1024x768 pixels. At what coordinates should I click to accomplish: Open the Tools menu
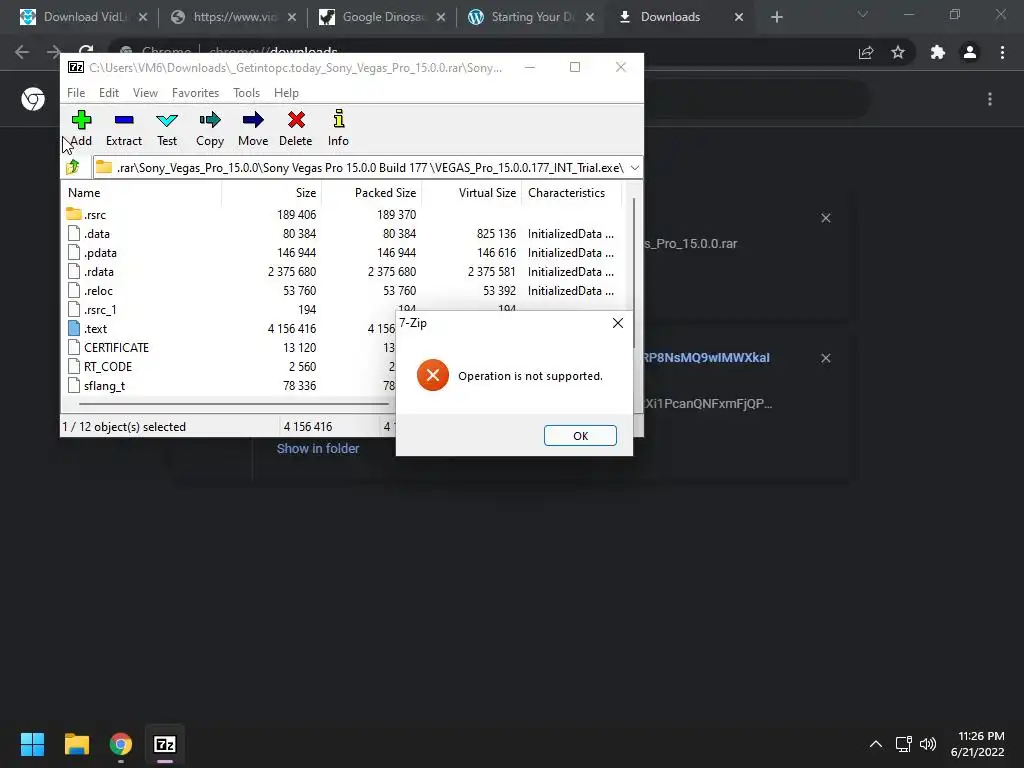coord(246,93)
